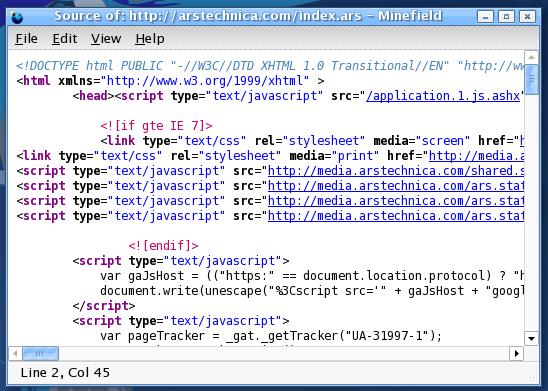Follow the /application.1.js.ashx link

(443, 96)
